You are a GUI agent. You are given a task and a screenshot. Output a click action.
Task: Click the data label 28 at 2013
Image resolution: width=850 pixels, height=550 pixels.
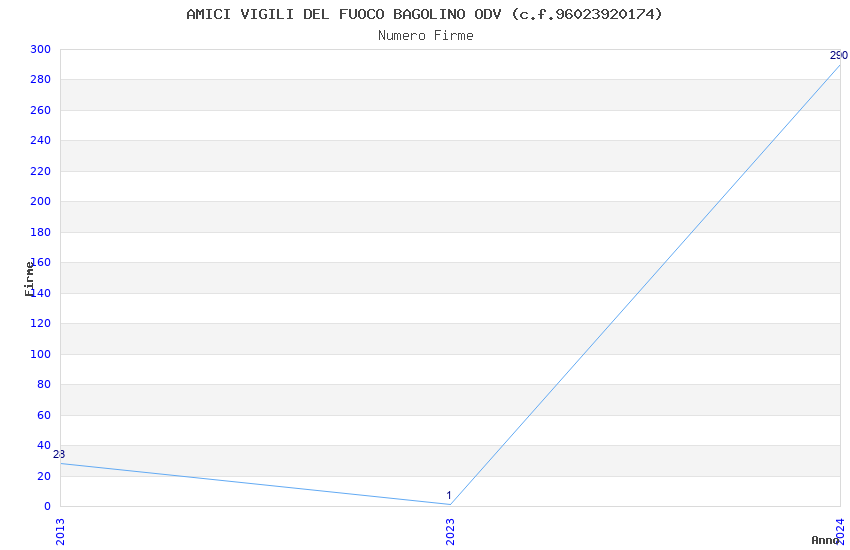pyautogui.click(x=59, y=454)
